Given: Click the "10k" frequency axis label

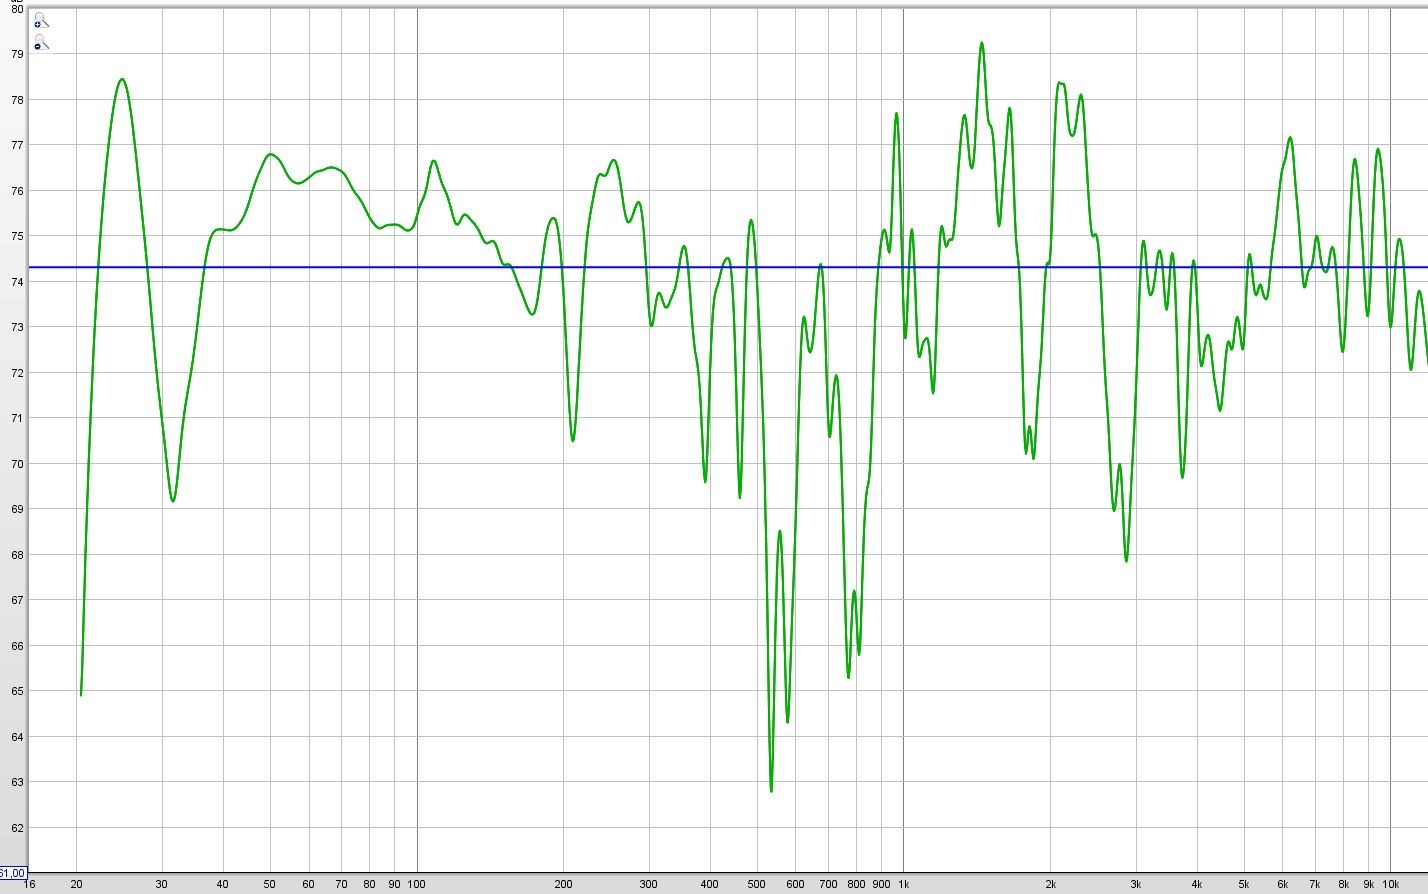Looking at the screenshot, I should coord(1390,884).
